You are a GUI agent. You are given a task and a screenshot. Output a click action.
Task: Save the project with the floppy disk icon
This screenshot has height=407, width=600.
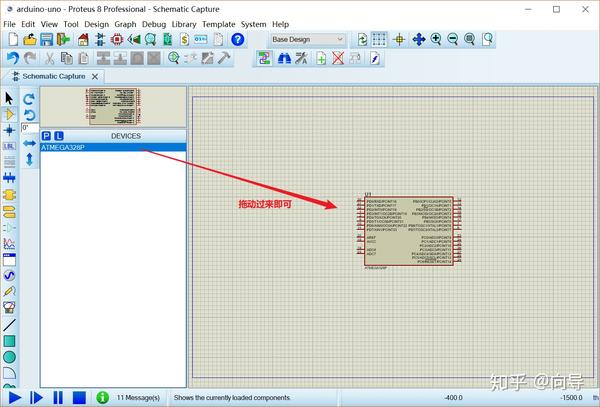tap(47, 39)
